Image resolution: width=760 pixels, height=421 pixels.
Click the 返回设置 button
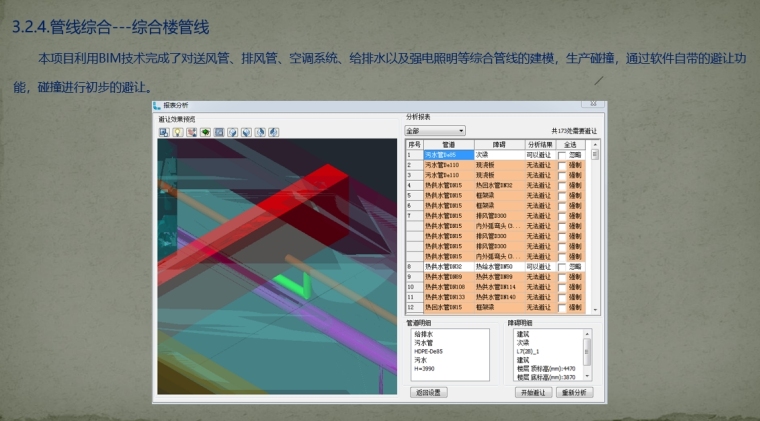(428, 392)
